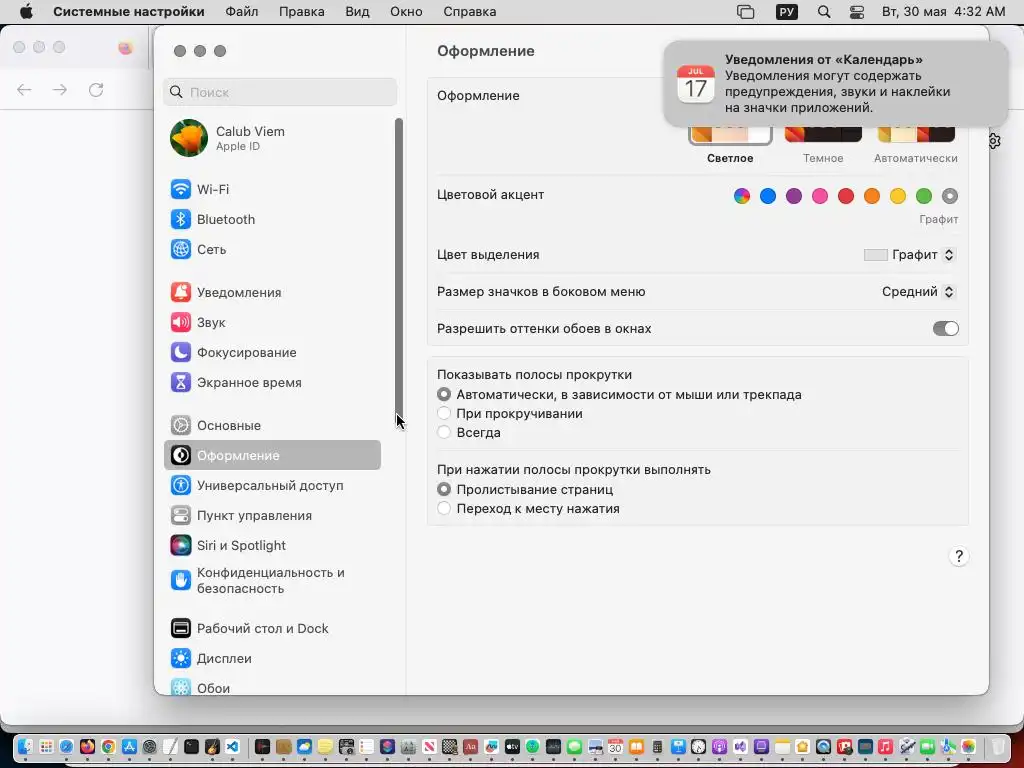1024x768 pixels.
Task: Click the help question mark button
Action: tap(959, 556)
